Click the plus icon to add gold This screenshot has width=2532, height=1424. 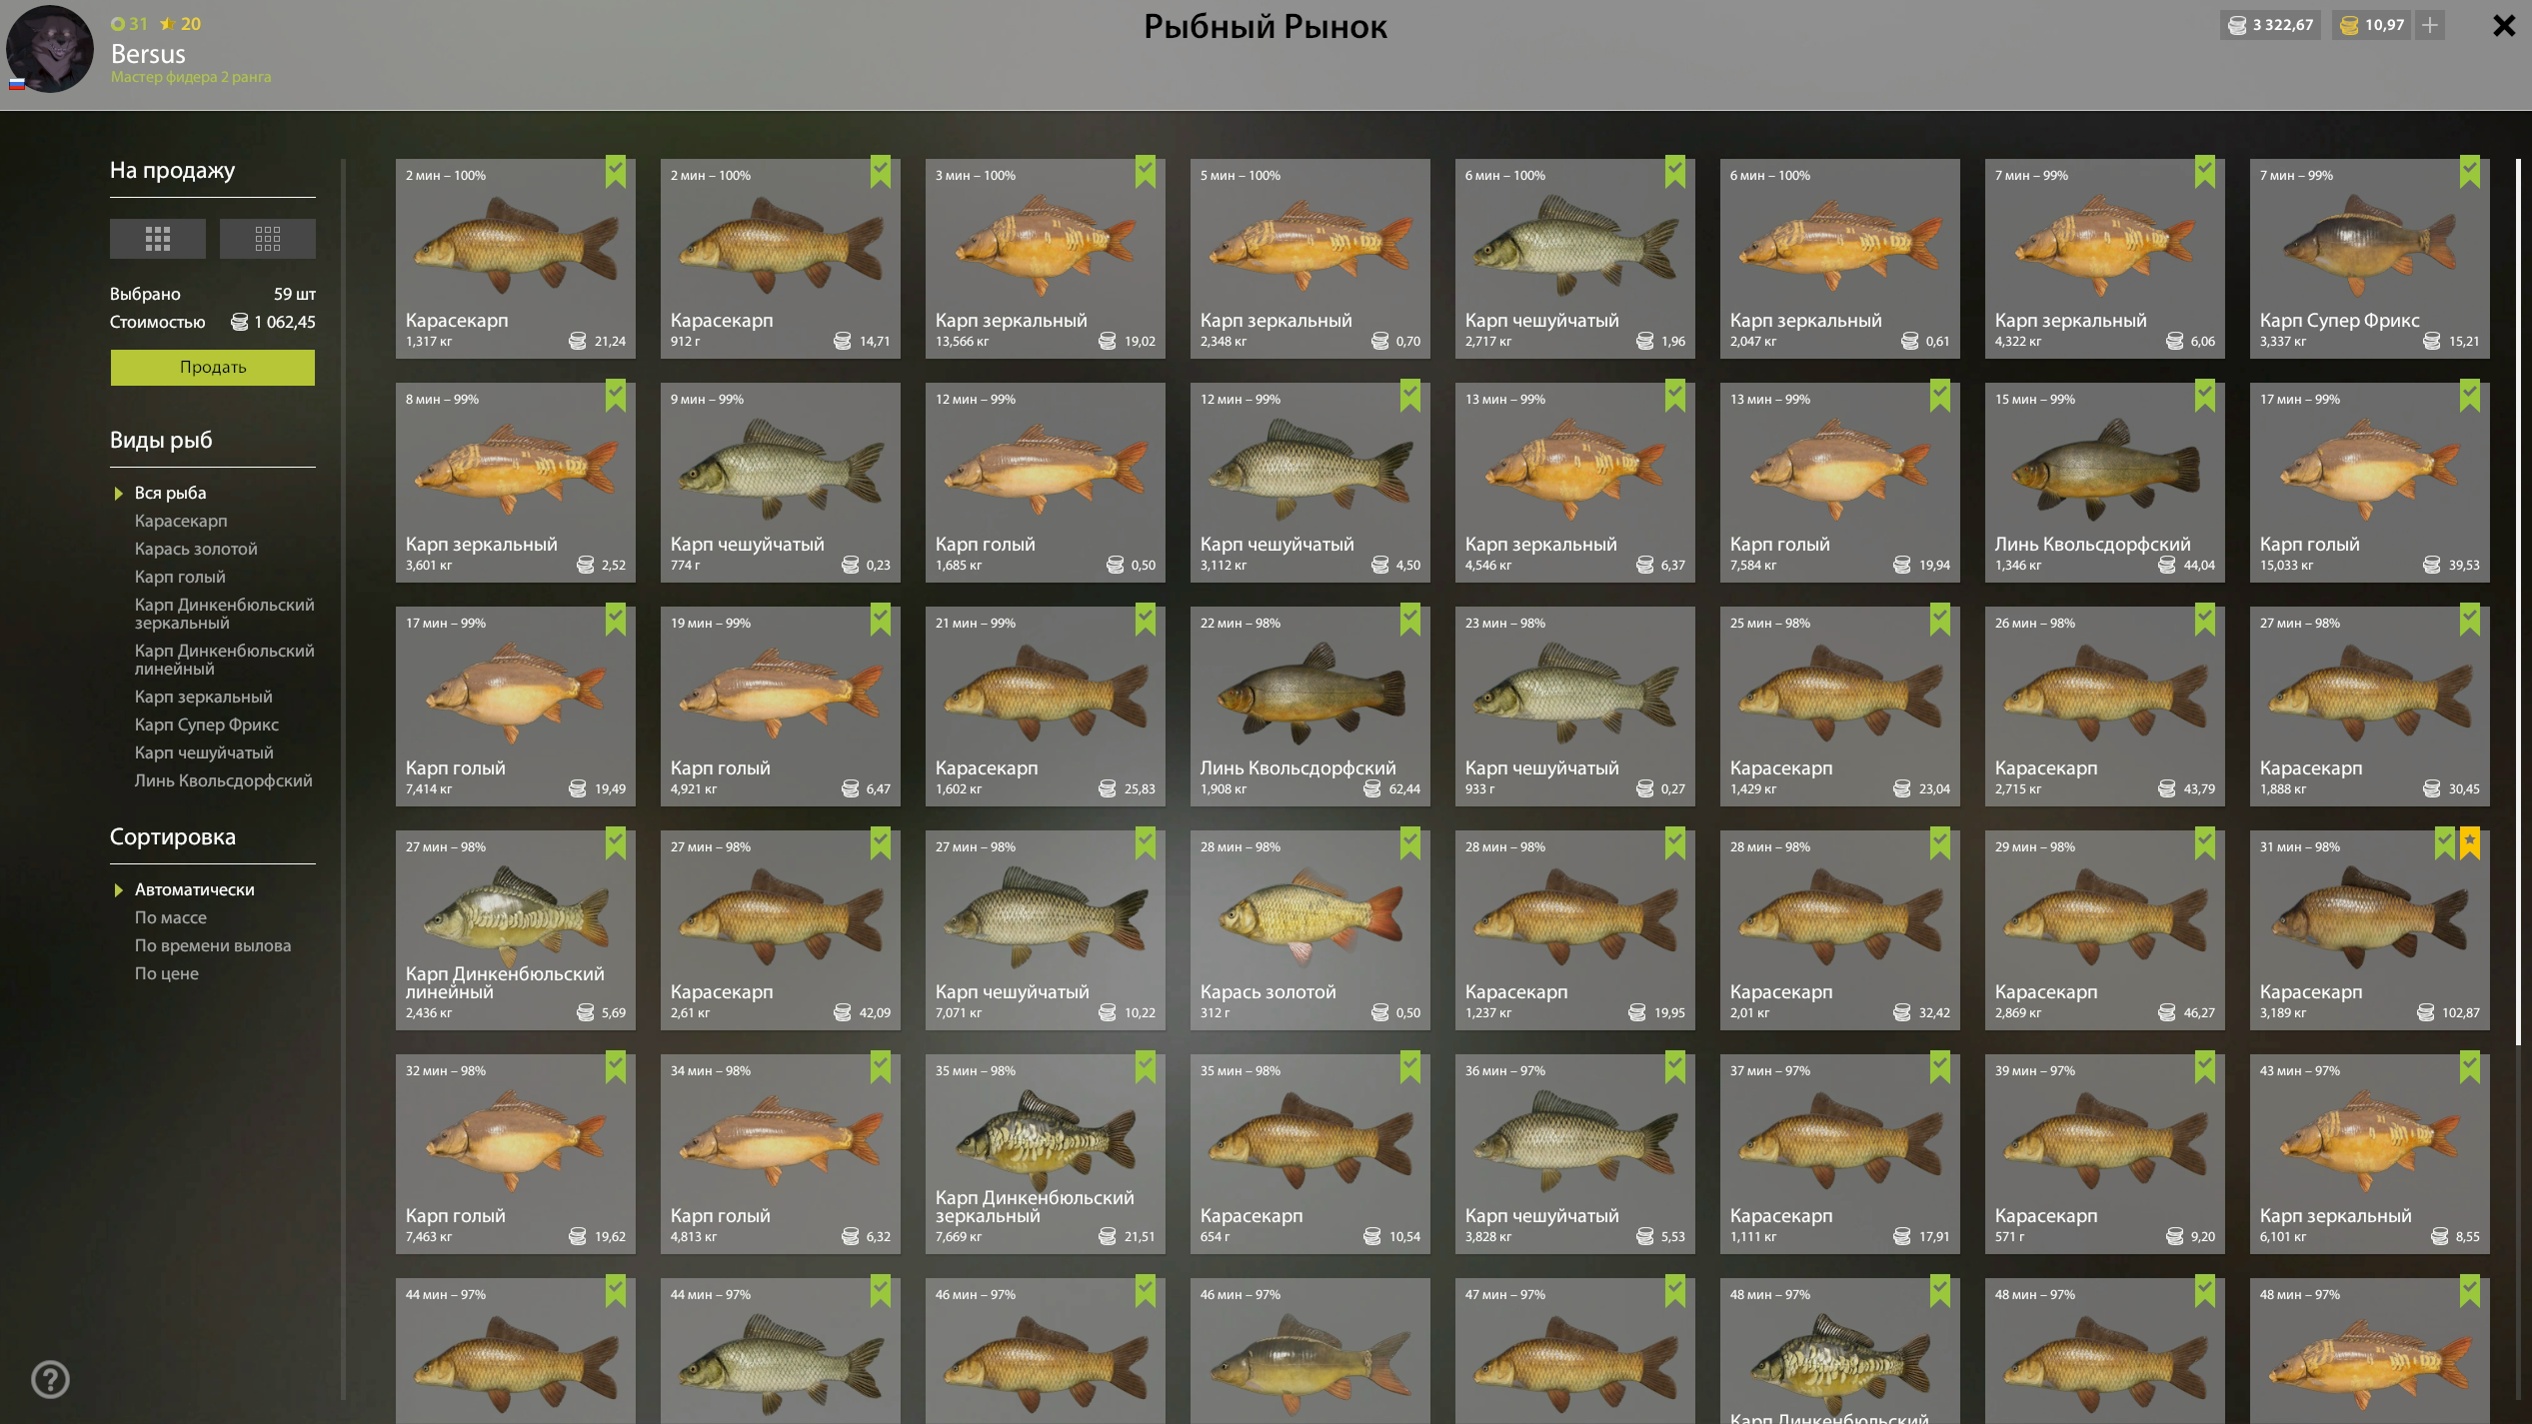tap(2429, 25)
